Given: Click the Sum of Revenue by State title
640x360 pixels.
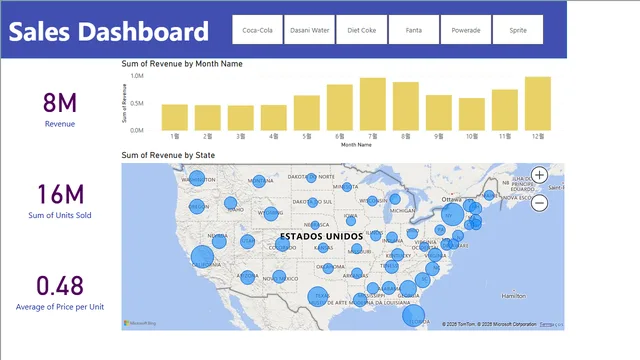Looking at the screenshot, I should pyautogui.click(x=168, y=155).
